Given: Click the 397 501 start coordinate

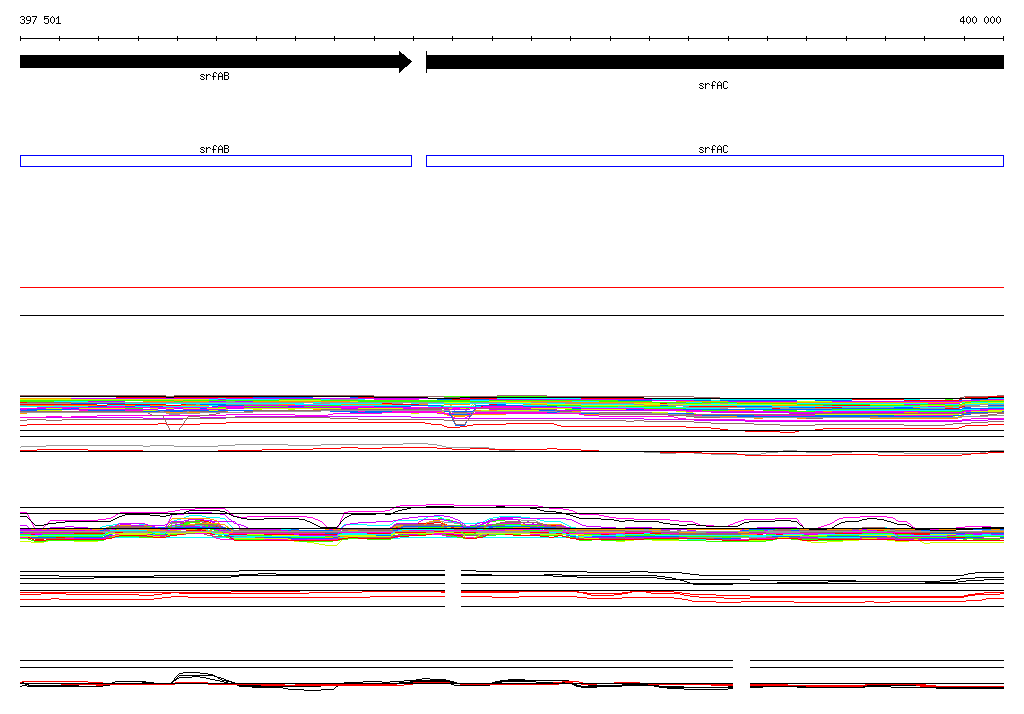Looking at the screenshot, I should (x=40, y=20).
